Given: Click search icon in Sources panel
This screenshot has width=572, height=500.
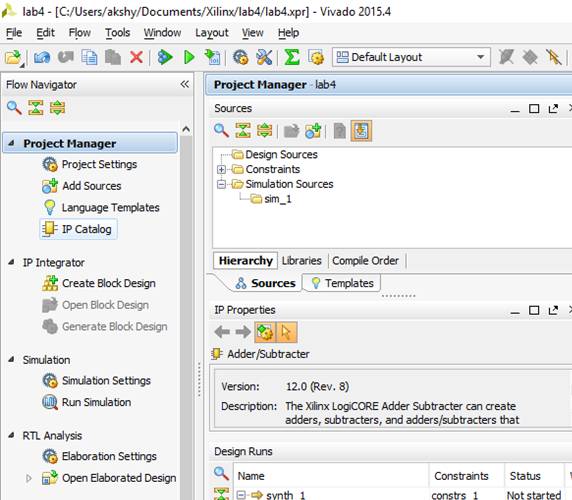Looking at the screenshot, I should tap(221, 131).
